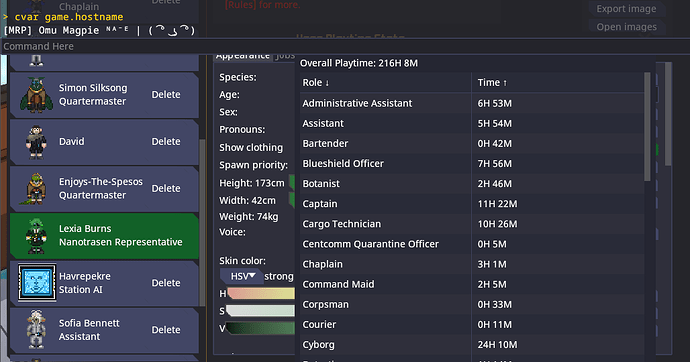Click the Weight: 74kg label
This screenshot has width=690, height=362.
[x=249, y=217]
